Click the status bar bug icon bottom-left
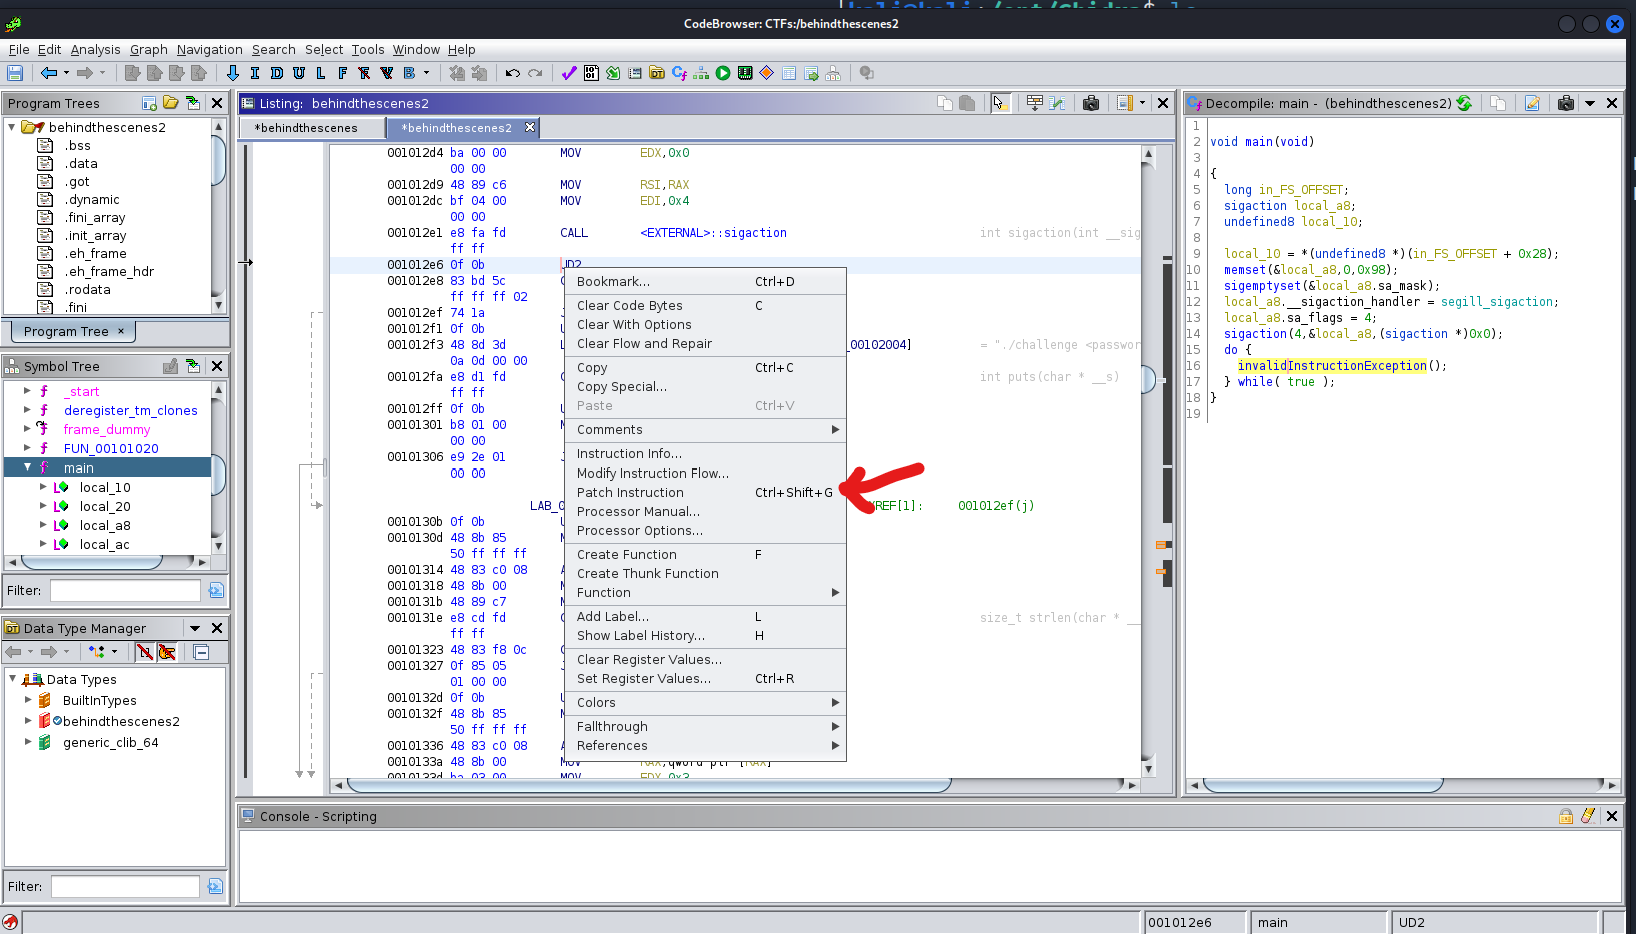 [x=10, y=922]
